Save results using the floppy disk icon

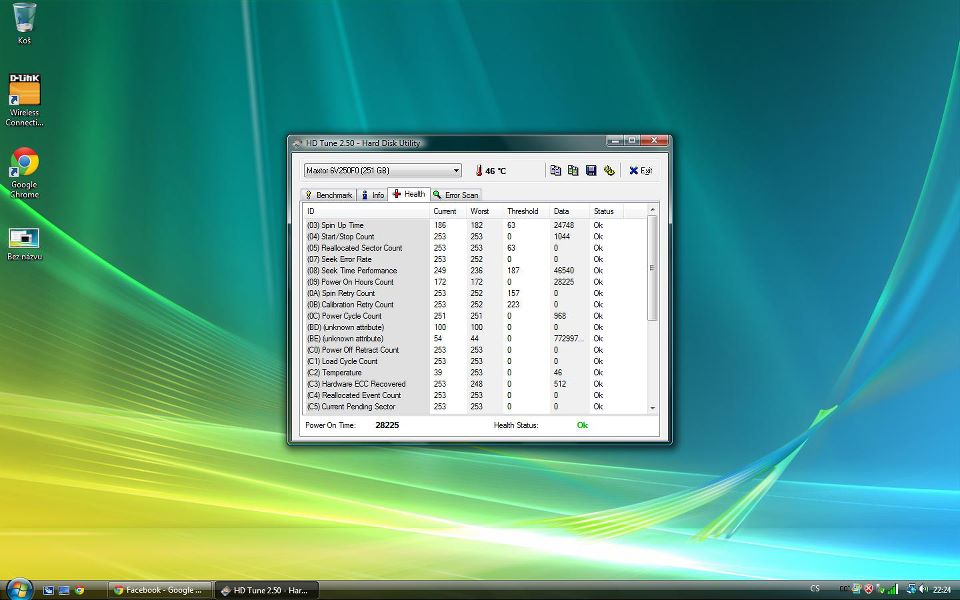591,170
